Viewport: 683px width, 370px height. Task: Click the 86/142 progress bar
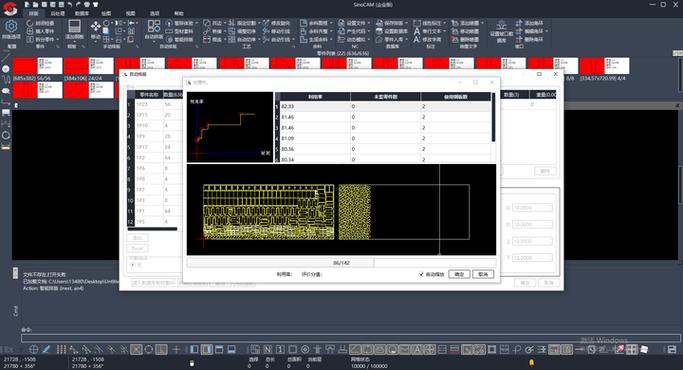[x=342, y=263]
